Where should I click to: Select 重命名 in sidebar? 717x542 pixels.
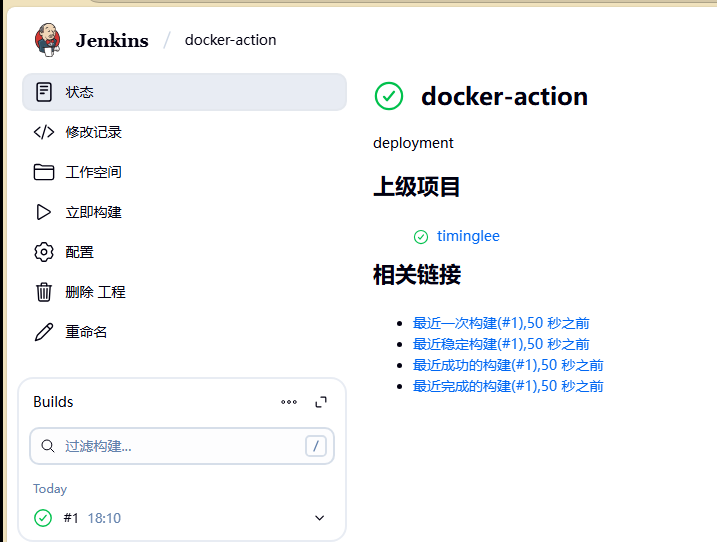86,332
